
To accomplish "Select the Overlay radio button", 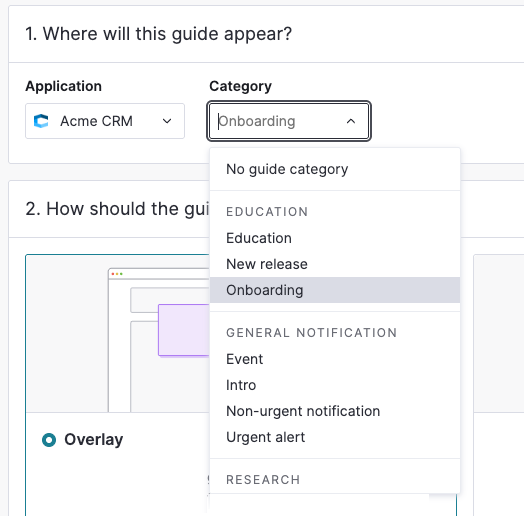I will tap(49, 439).
